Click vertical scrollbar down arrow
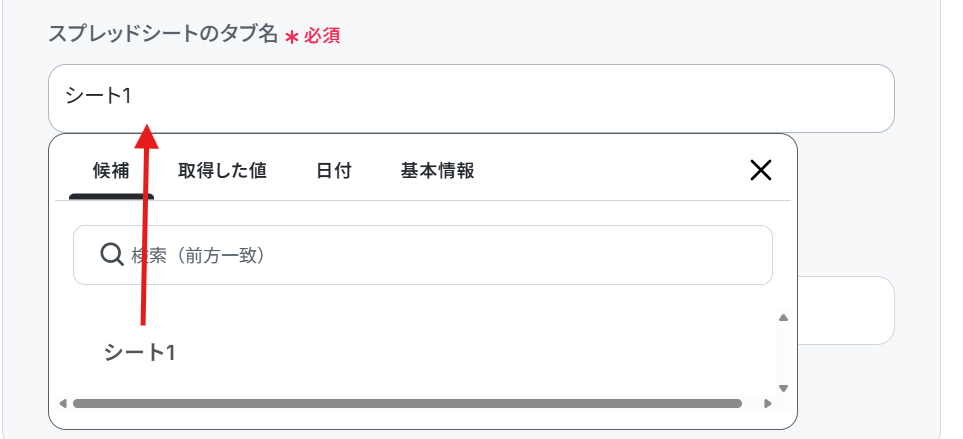Image resolution: width=963 pixels, height=439 pixels. pyautogui.click(x=783, y=388)
